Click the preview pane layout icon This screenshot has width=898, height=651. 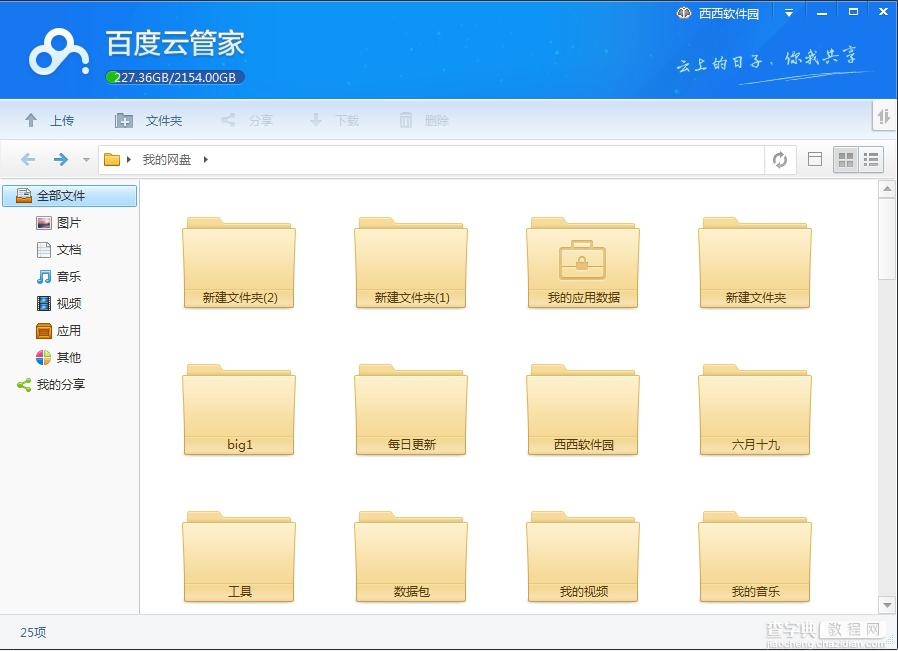coord(814,159)
